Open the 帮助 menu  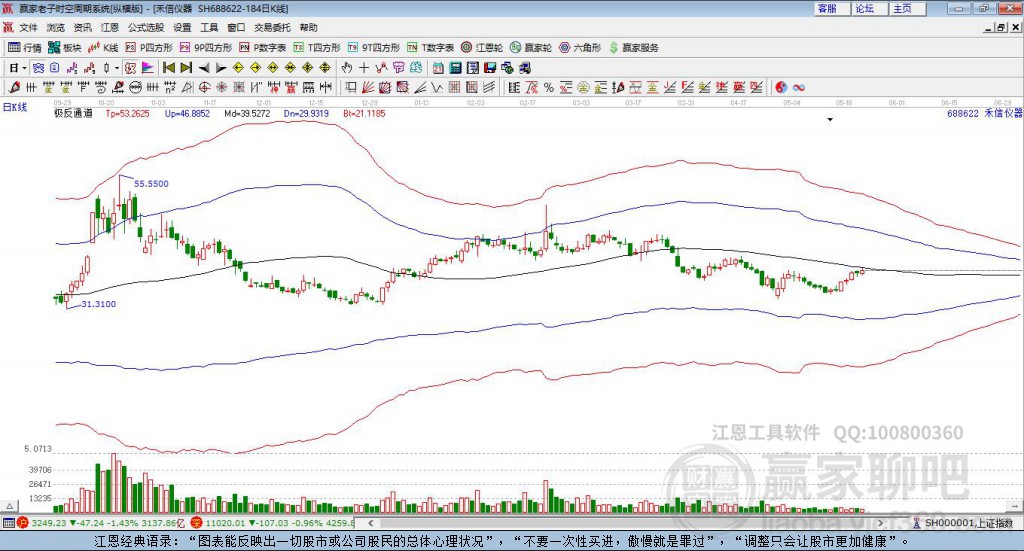point(308,27)
